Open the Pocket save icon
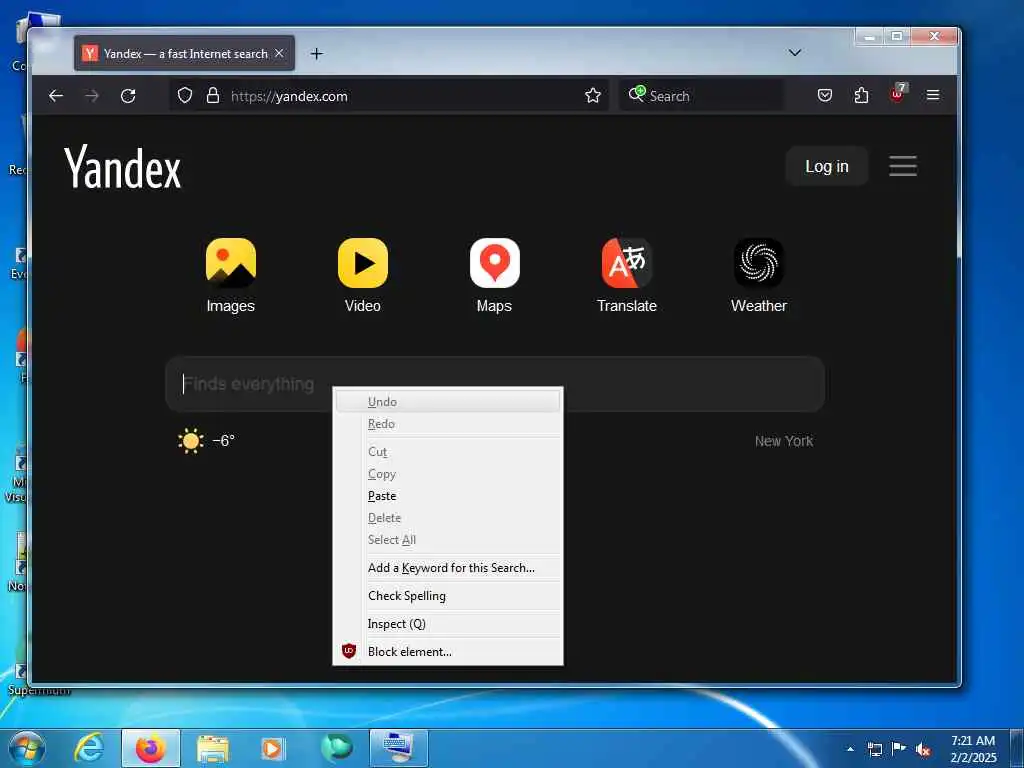The image size is (1024, 768). tap(825, 95)
